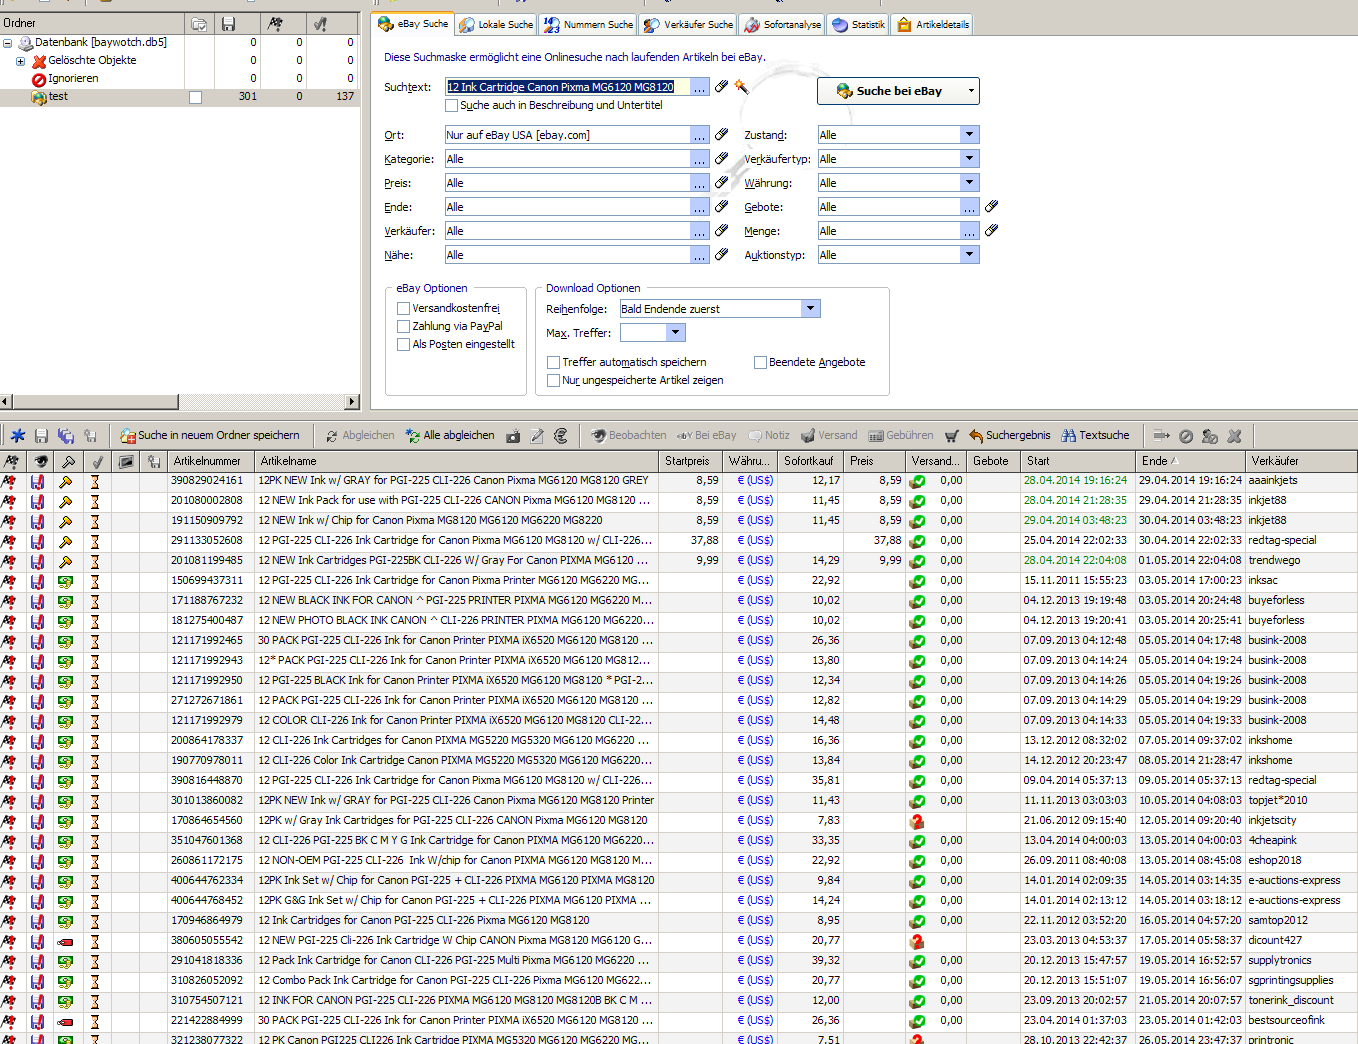1358x1044 pixels.
Task: Open the Reihenfolge dropdown
Action: pos(811,309)
